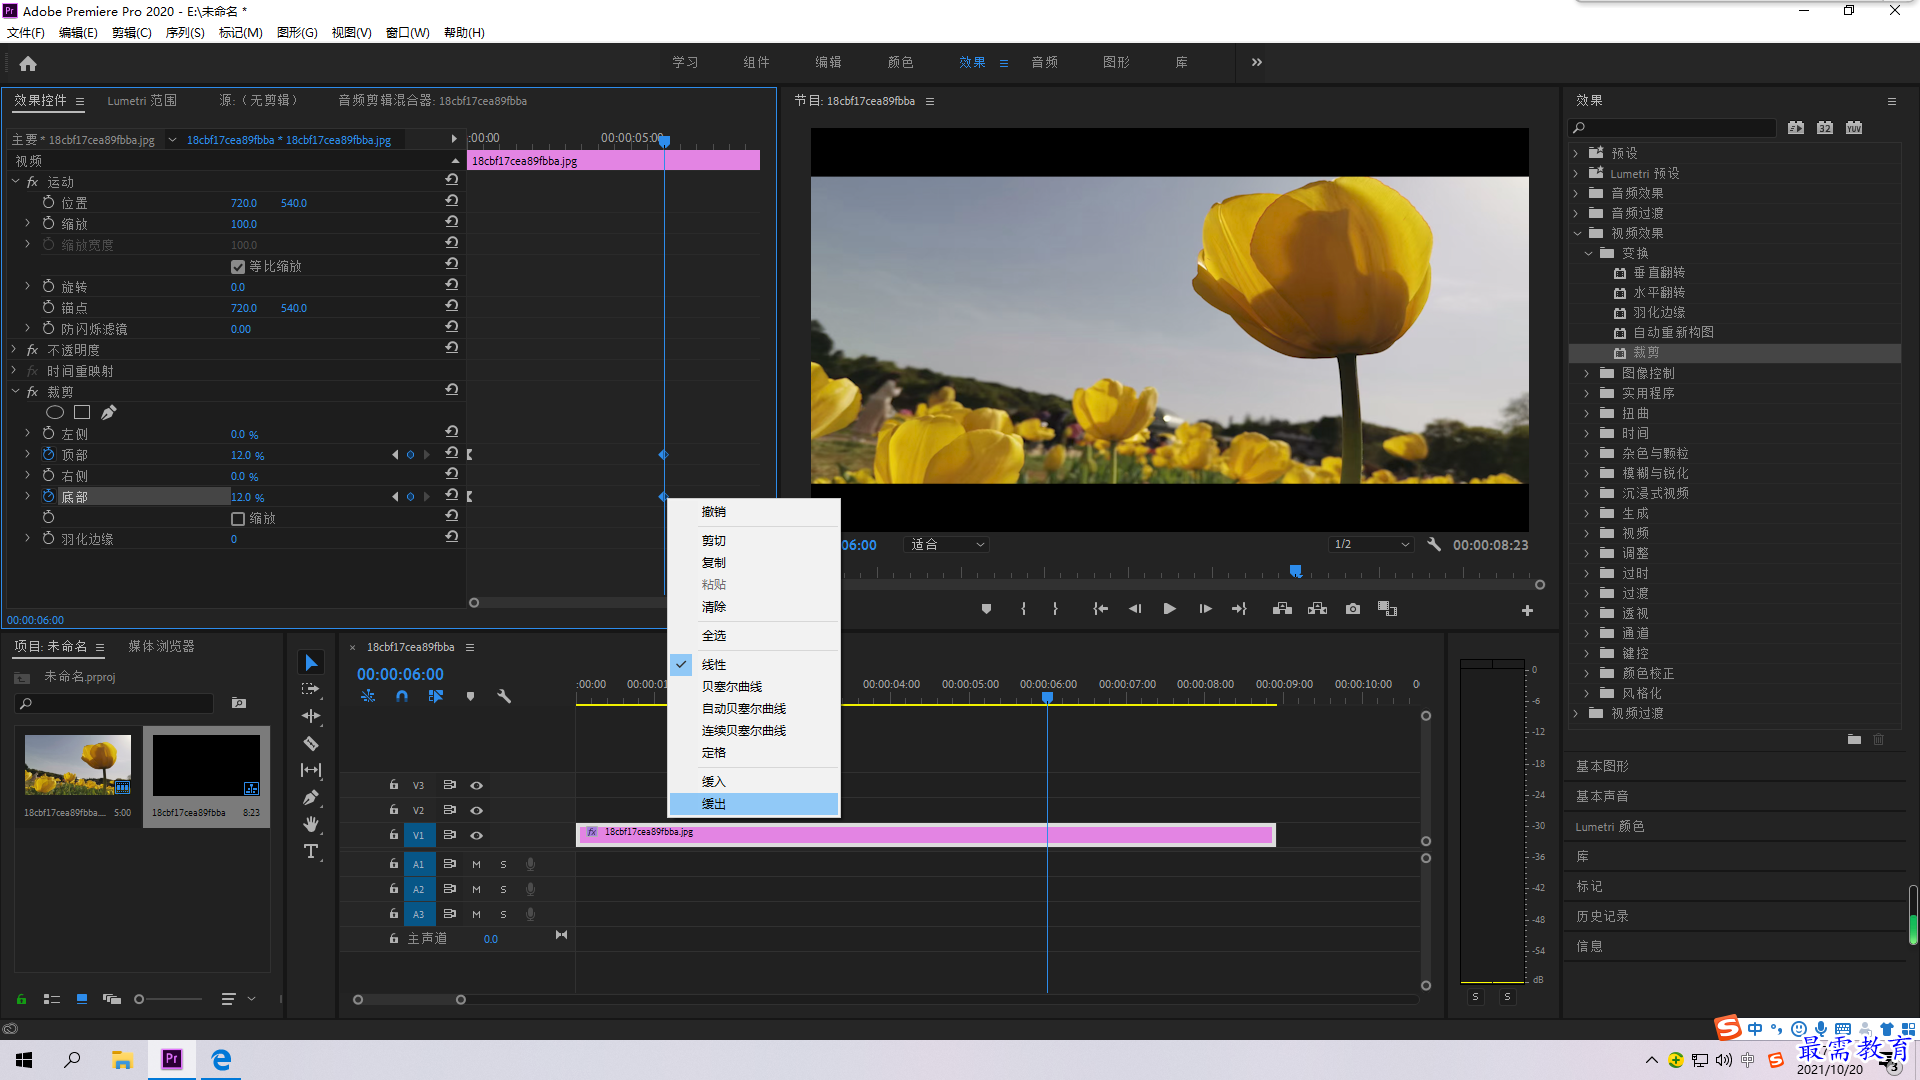Screen dimensions: 1920x1080
Task: Select free draw bezier mask pen
Action: point(109,412)
